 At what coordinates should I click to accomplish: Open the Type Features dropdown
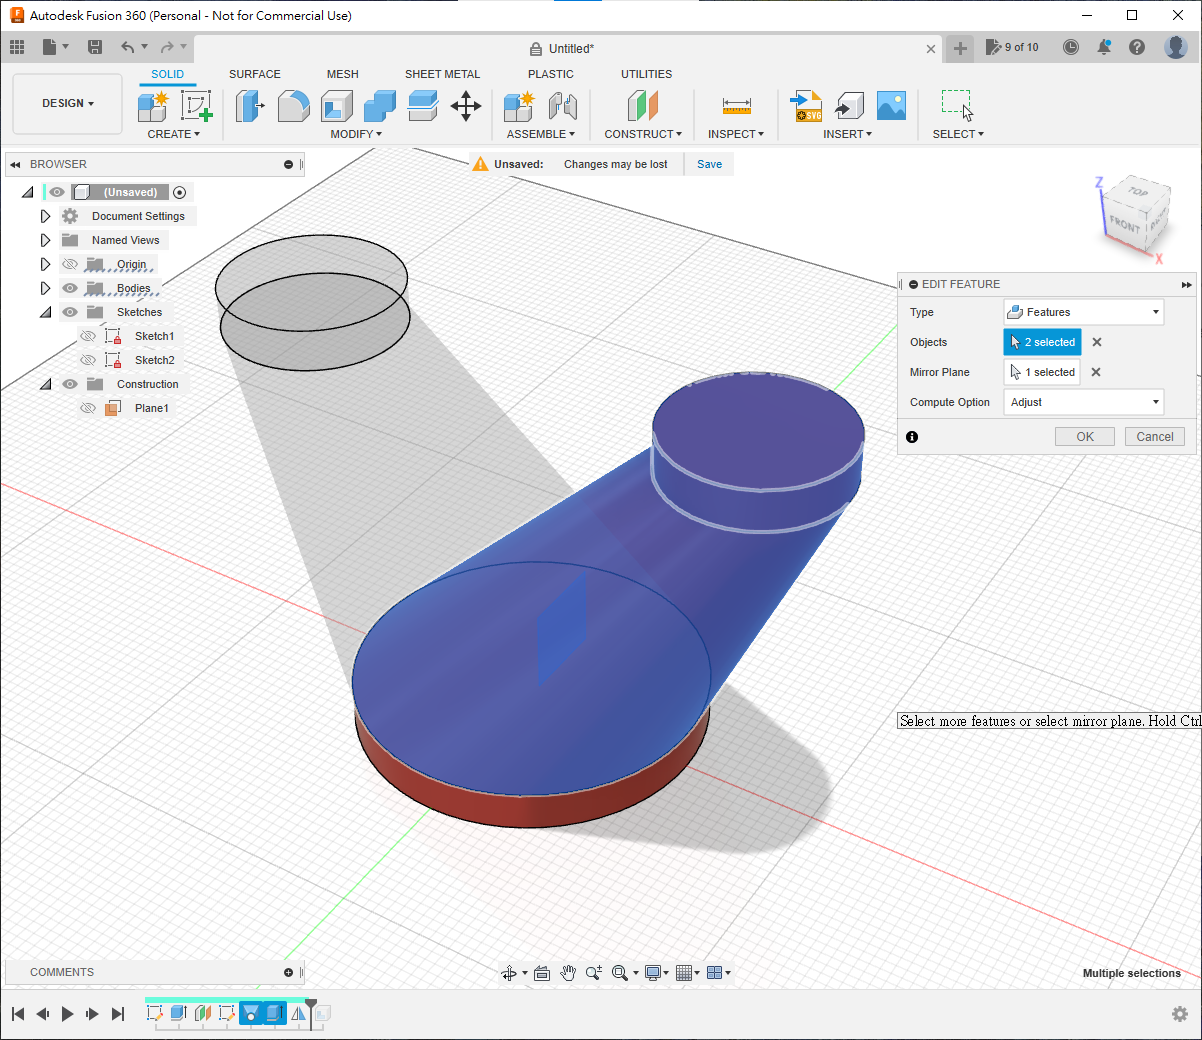(1084, 312)
